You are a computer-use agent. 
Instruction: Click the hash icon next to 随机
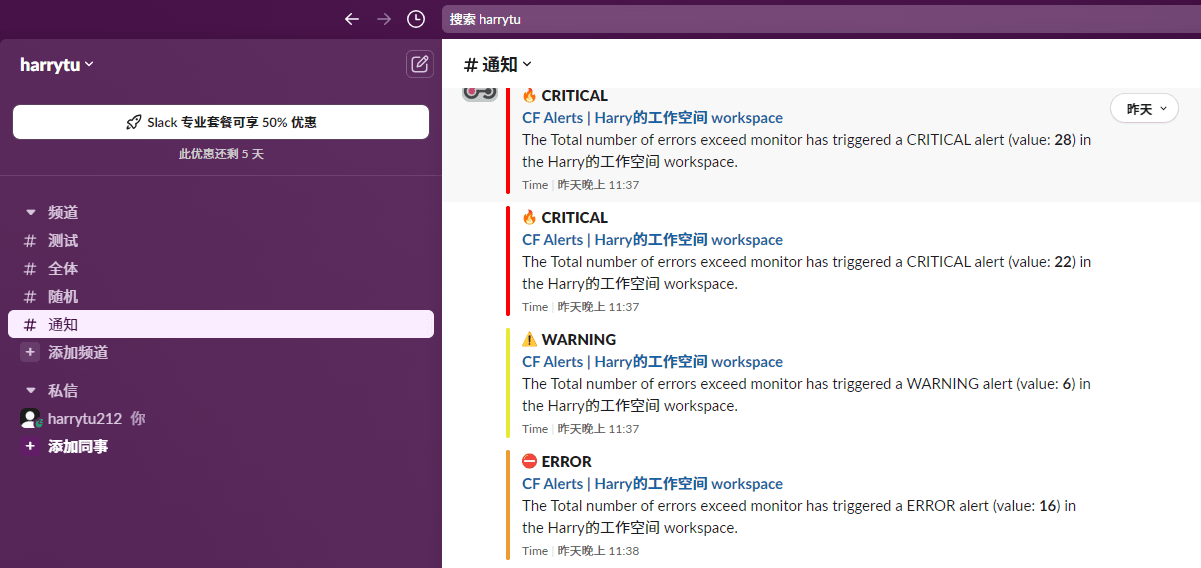30,297
